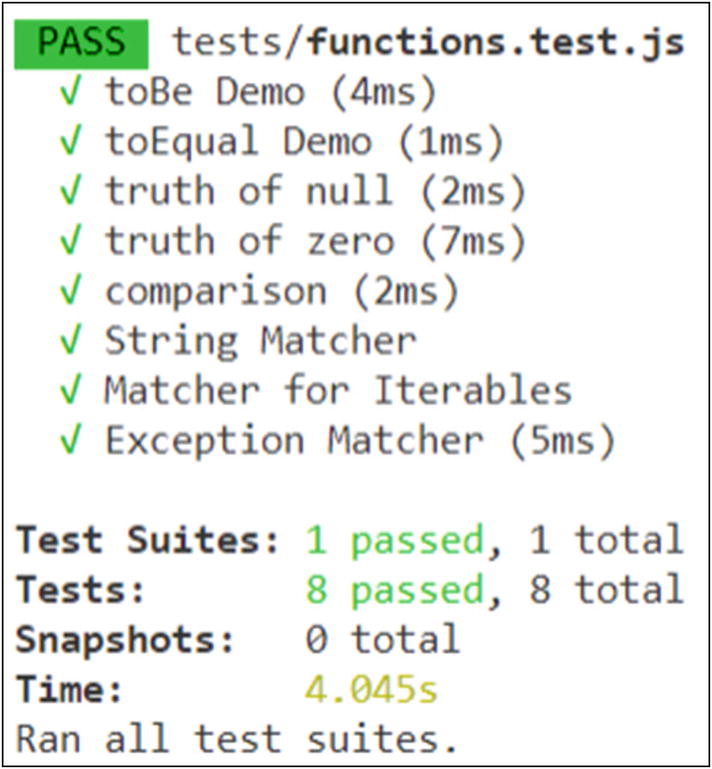Click the checkmark beside truth of zero
This screenshot has width=712, height=769.
(x=69, y=241)
